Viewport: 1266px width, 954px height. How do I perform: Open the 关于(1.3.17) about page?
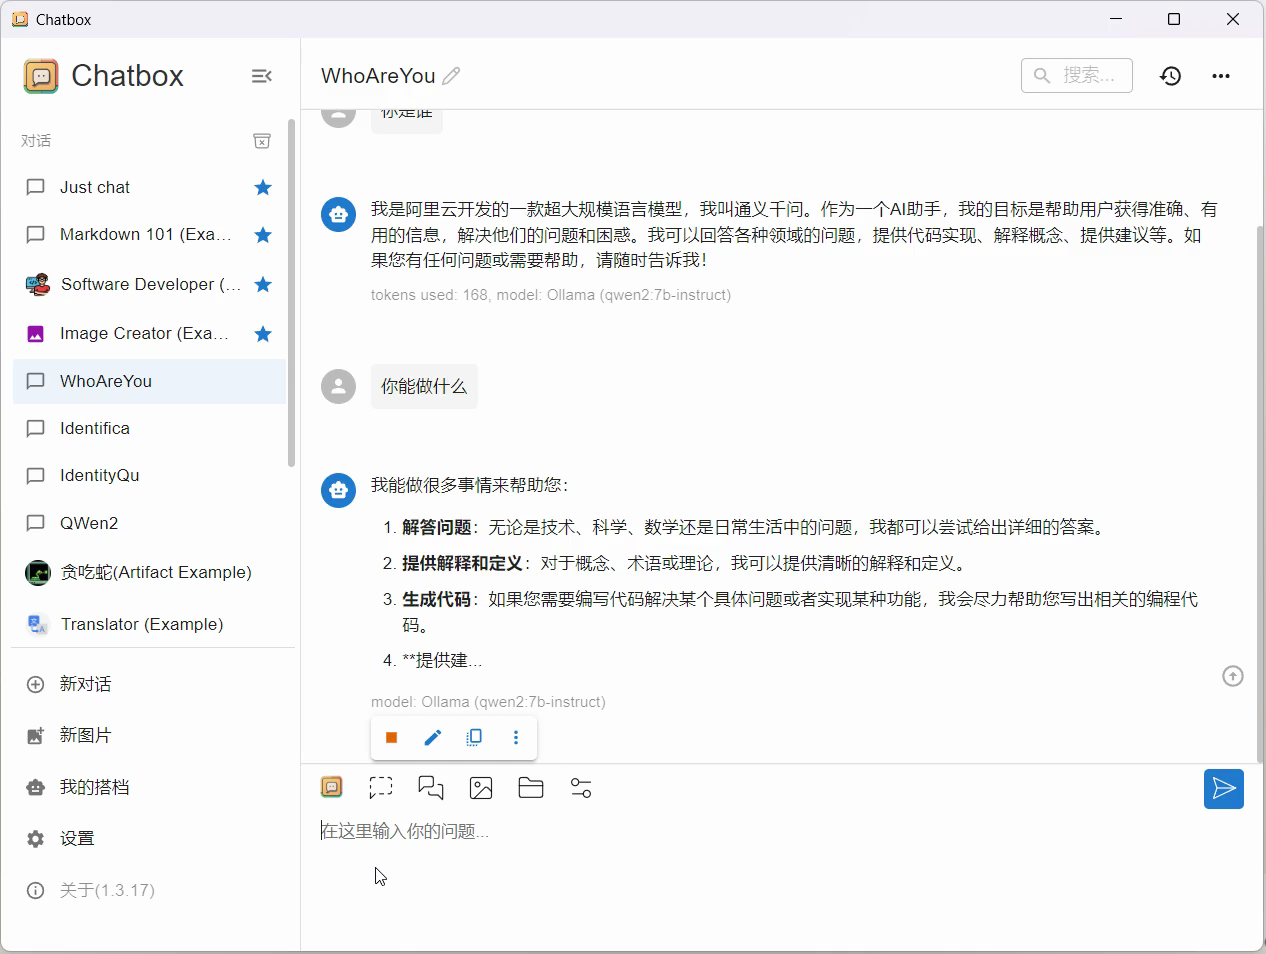[x=149, y=890]
